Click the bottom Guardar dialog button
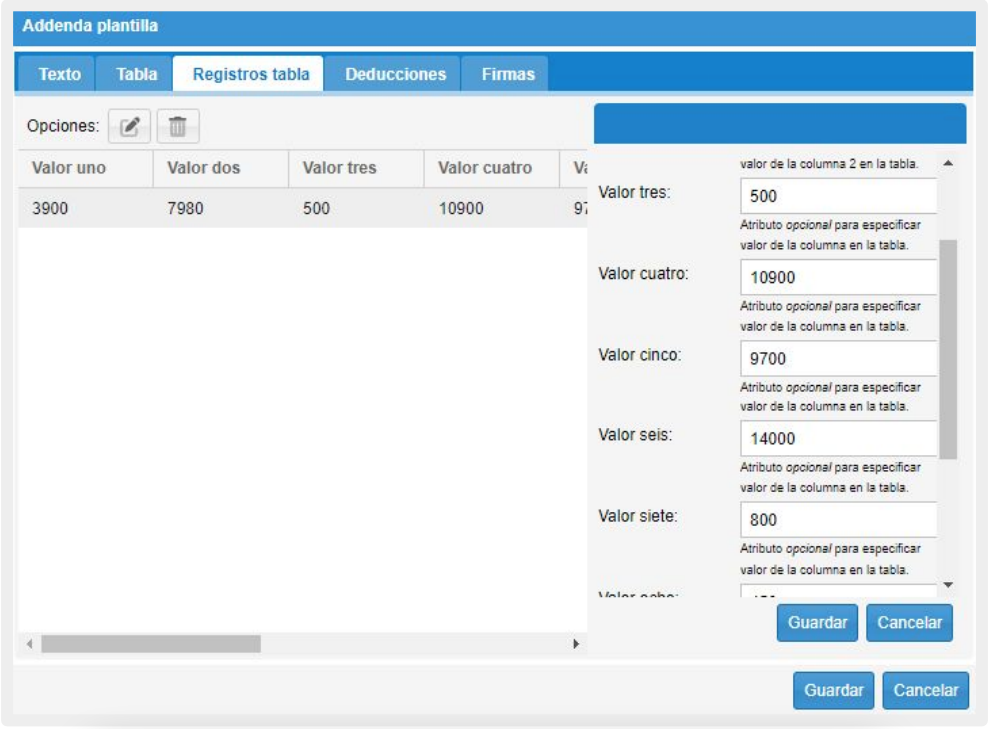The height and width of the screenshot is (729, 990). pyautogui.click(x=833, y=690)
